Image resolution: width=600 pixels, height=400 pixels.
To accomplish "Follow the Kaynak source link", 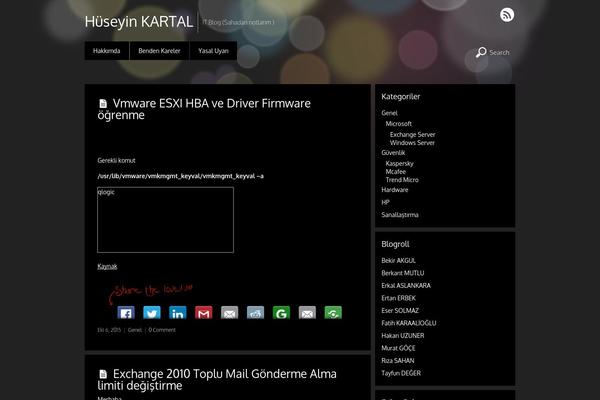I will coord(107,266).
